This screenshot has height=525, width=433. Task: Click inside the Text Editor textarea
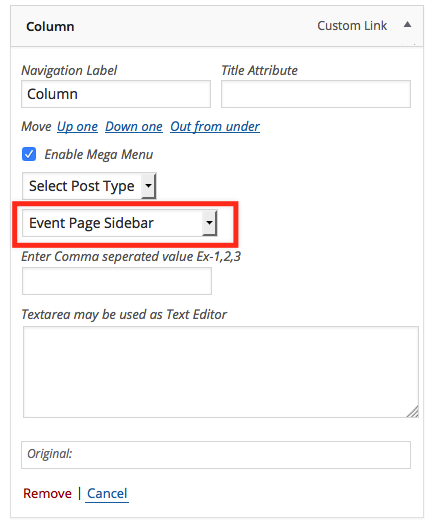pyautogui.click(x=221, y=372)
